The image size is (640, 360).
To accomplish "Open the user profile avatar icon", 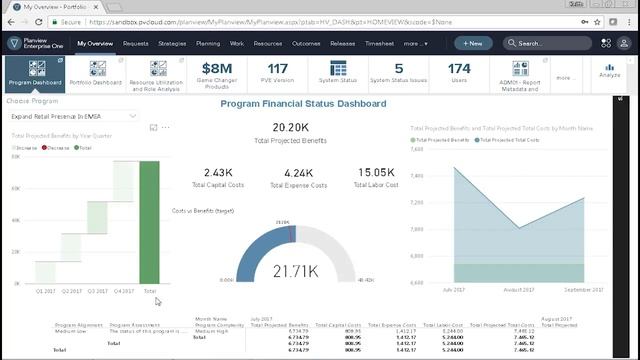I will (624, 43).
